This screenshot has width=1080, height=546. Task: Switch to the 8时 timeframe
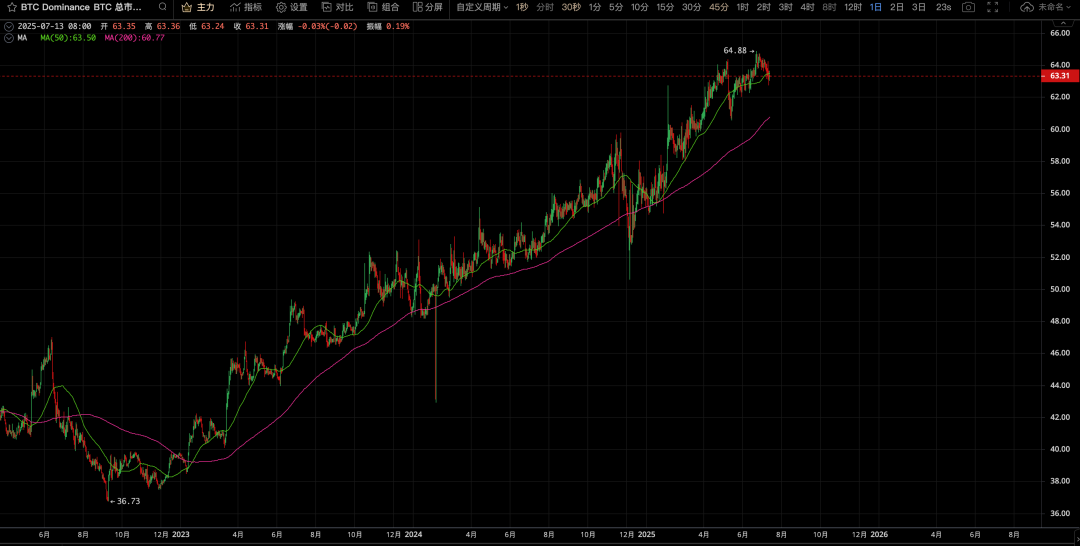coord(829,8)
